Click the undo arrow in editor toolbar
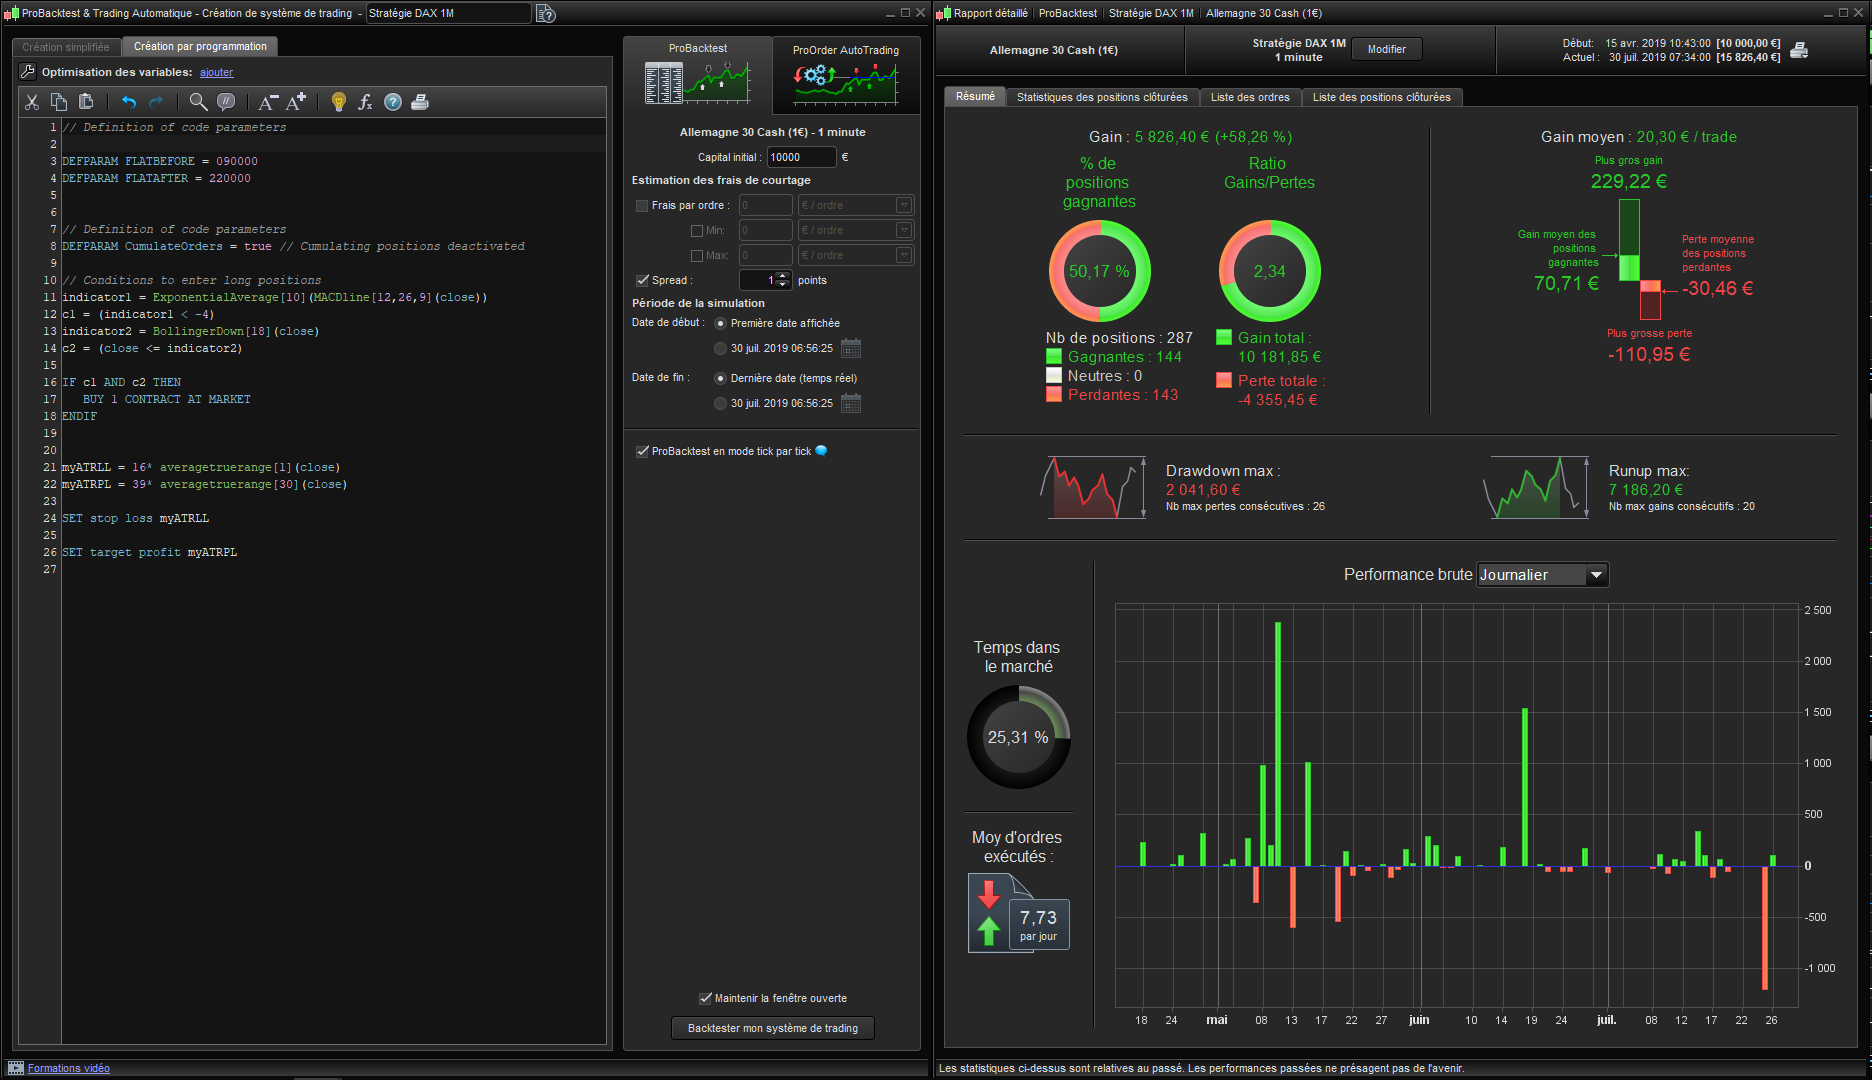 coord(129,102)
